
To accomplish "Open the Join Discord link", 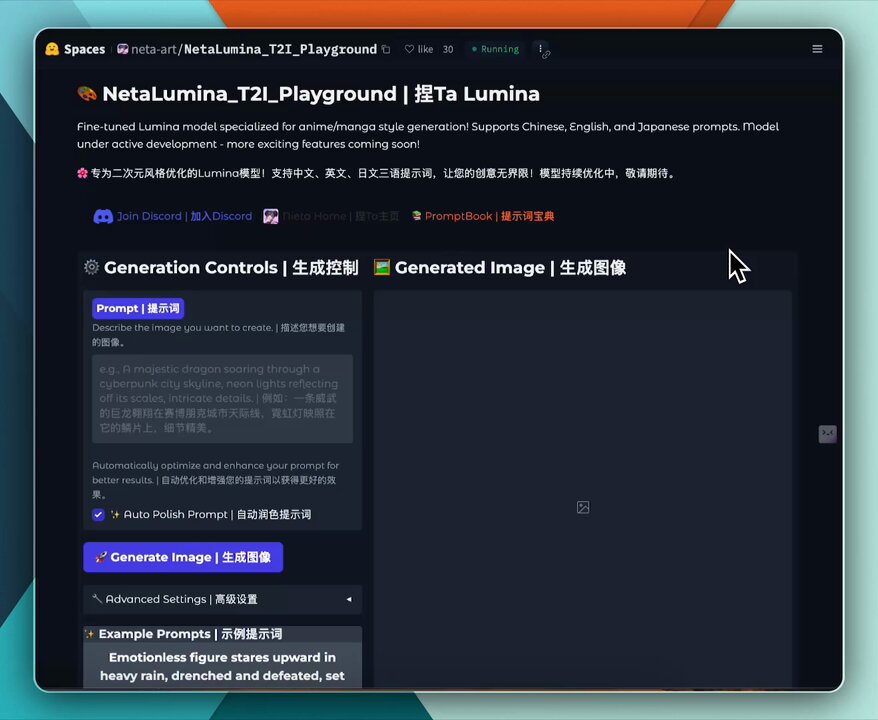I will 184,216.
